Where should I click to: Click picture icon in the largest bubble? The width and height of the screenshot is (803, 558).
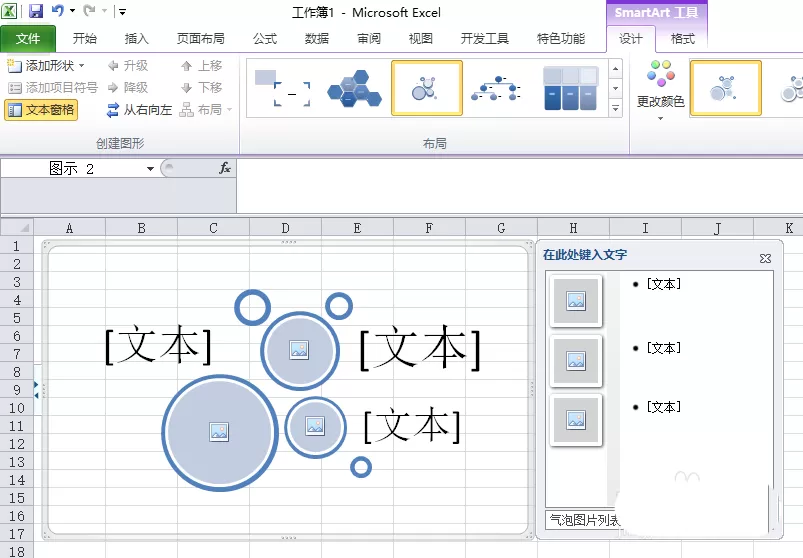coord(219,432)
